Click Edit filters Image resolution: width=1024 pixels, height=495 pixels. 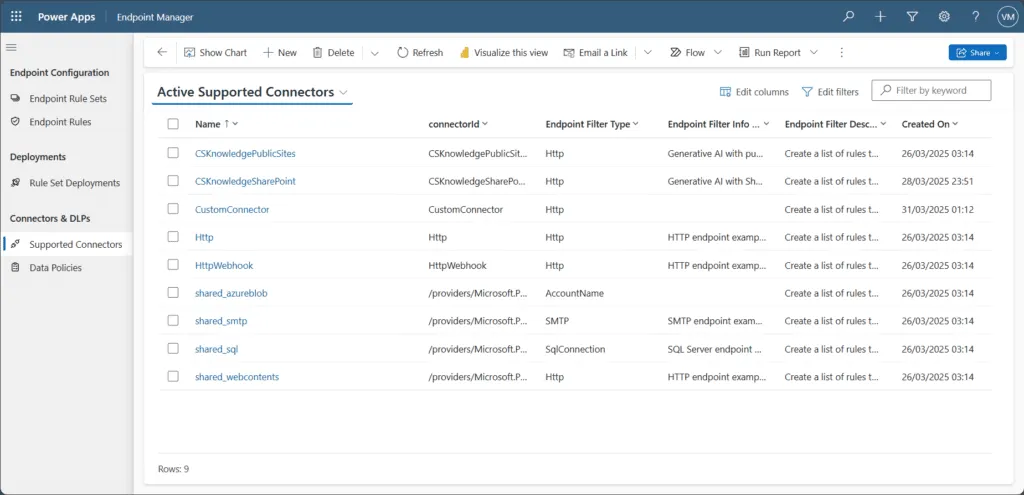click(830, 92)
